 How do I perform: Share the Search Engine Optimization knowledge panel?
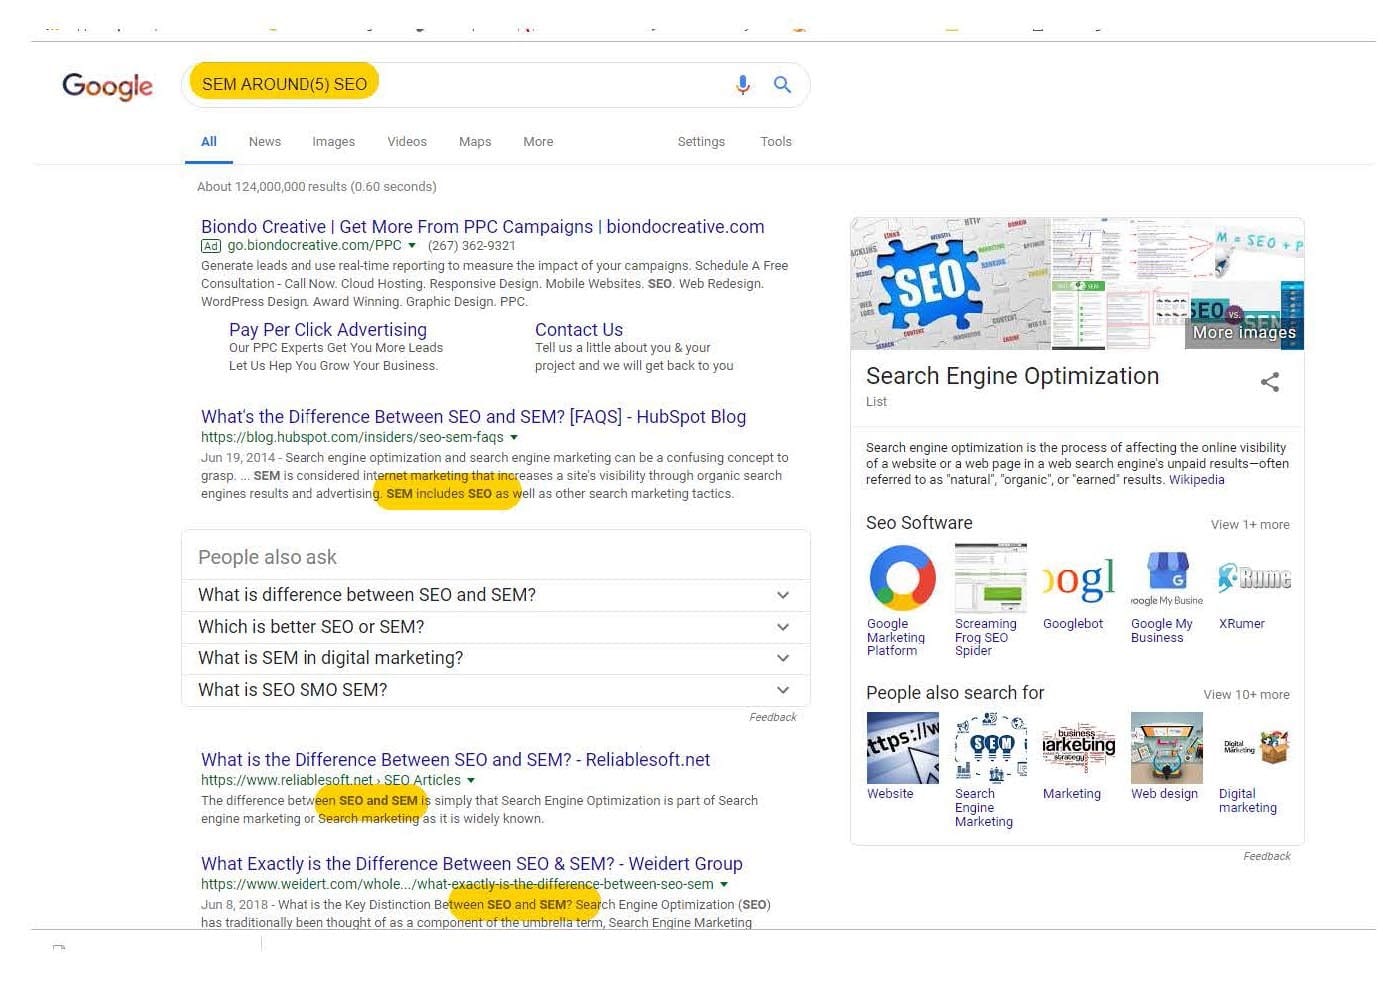1270,382
